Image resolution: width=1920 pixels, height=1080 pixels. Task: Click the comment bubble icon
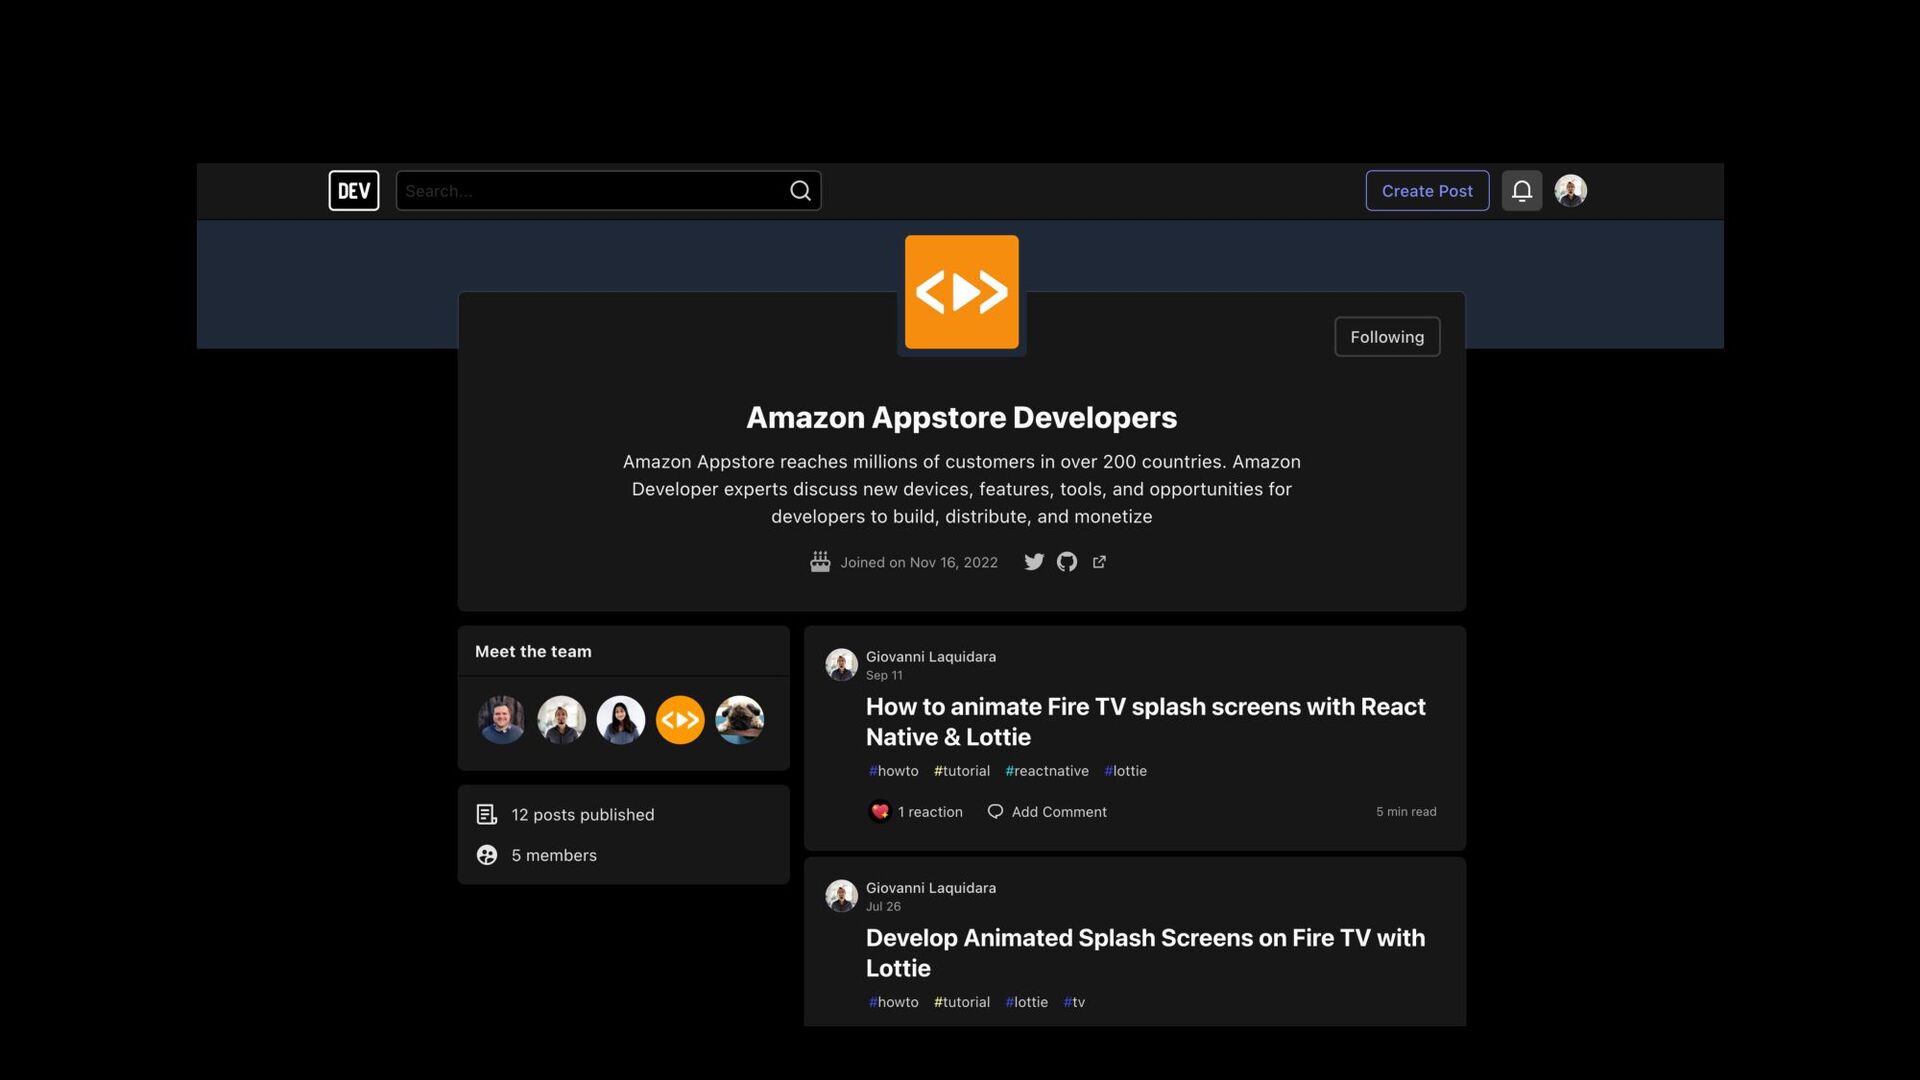pyautogui.click(x=995, y=812)
